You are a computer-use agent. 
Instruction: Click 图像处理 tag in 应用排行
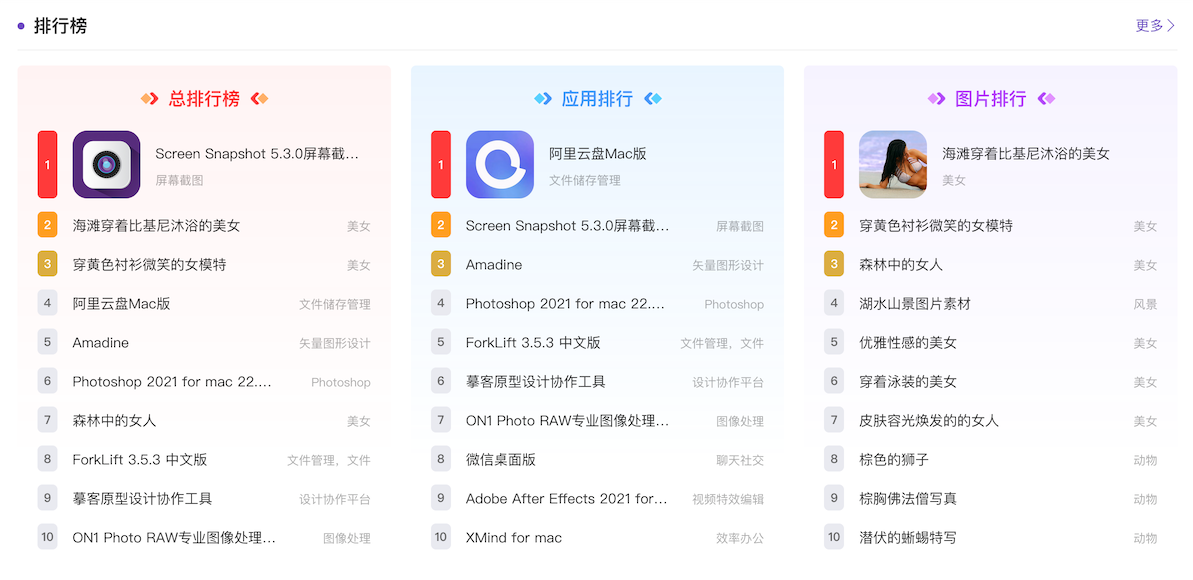pyautogui.click(x=740, y=421)
